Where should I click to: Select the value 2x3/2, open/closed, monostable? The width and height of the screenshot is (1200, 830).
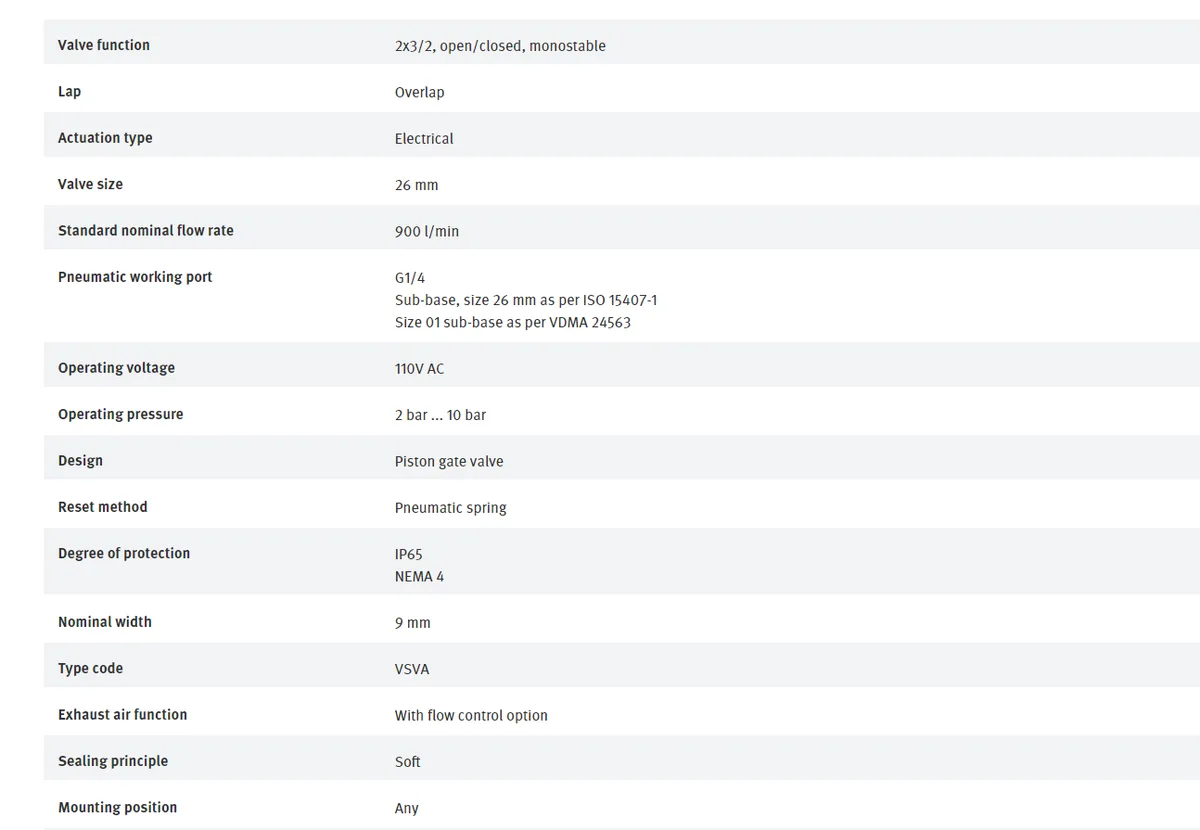tap(500, 46)
